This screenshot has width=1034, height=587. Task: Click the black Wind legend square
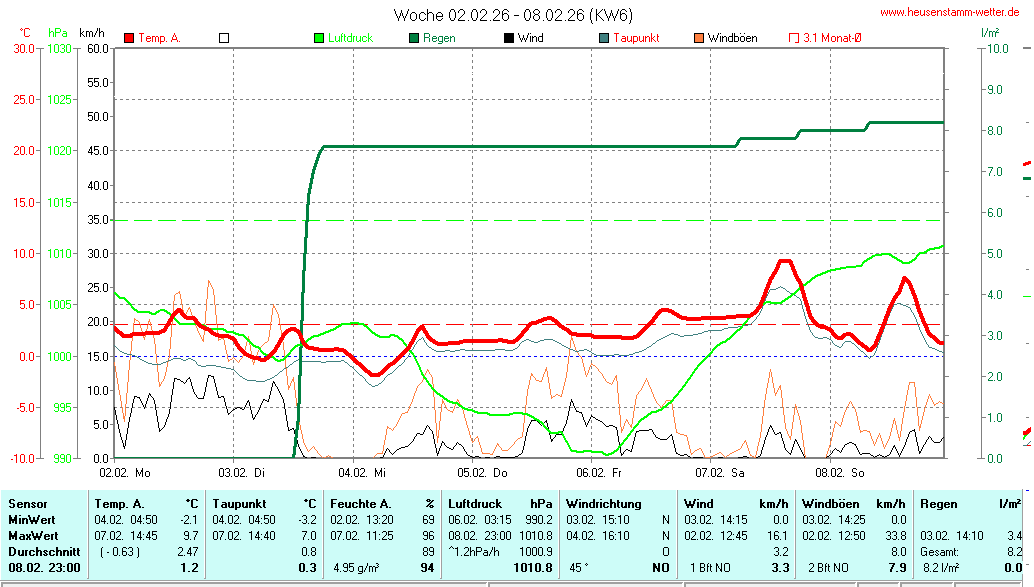509,38
